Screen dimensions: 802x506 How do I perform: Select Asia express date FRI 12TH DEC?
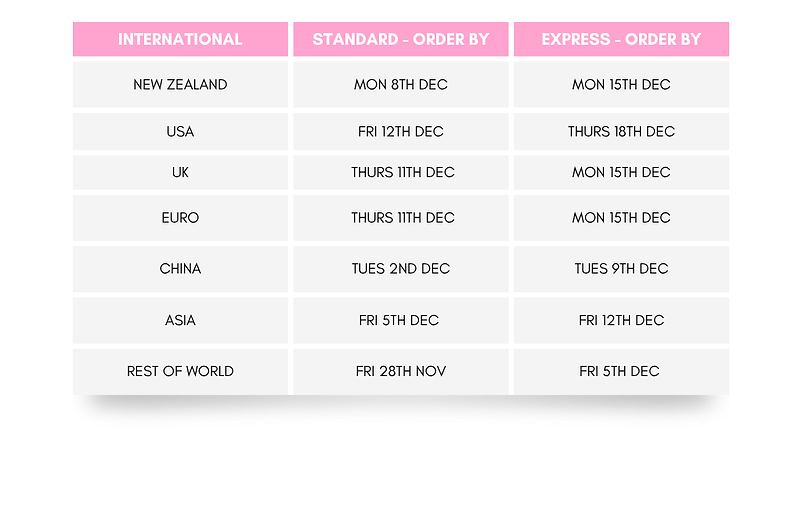(x=621, y=320)
